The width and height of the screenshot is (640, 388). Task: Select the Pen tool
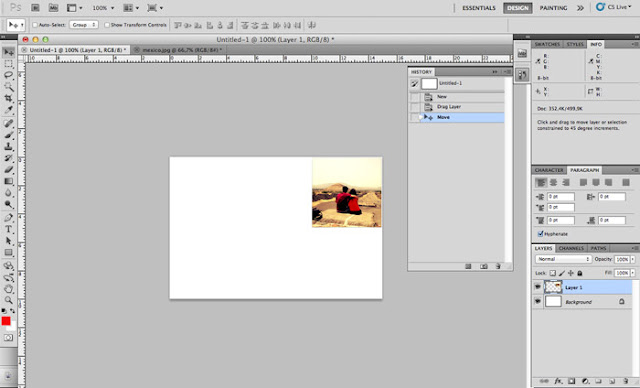coord(9,217)
